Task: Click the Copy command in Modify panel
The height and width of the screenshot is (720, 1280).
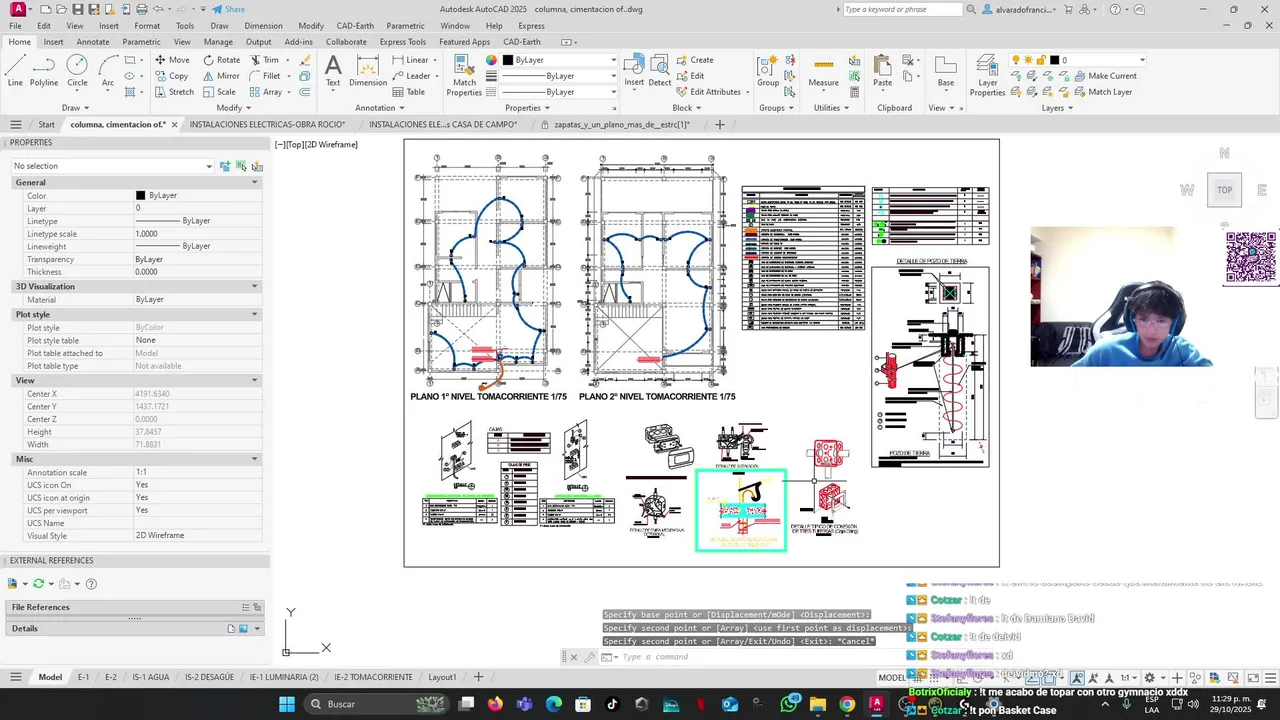Action: pyautogui.click(x=171, y=76)
